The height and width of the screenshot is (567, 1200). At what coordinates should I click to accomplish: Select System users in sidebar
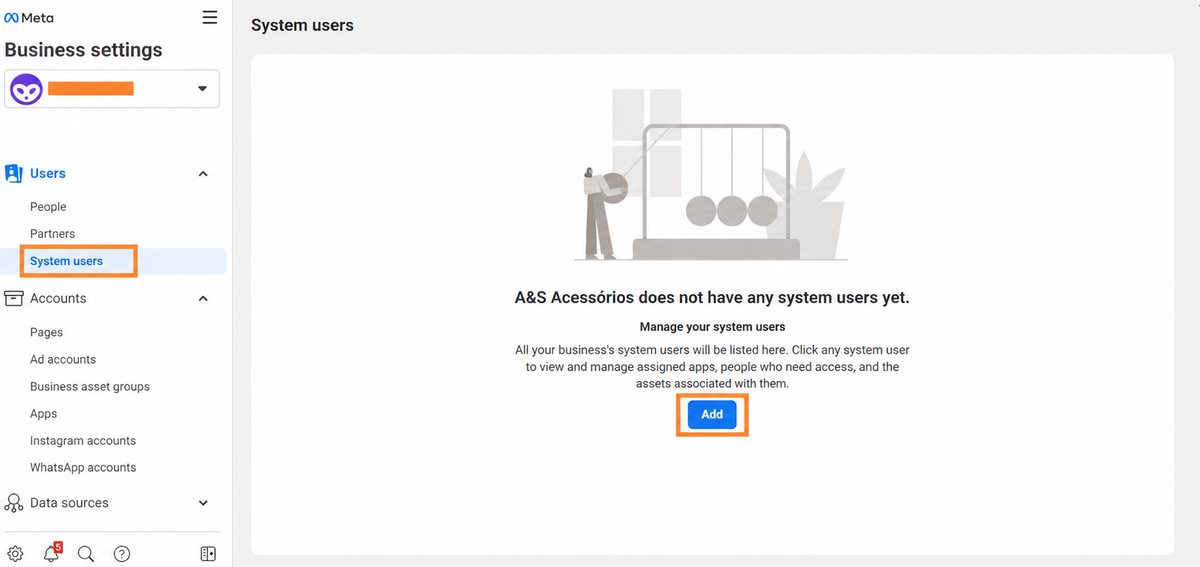pyautogui.click(x=66, y=261)
